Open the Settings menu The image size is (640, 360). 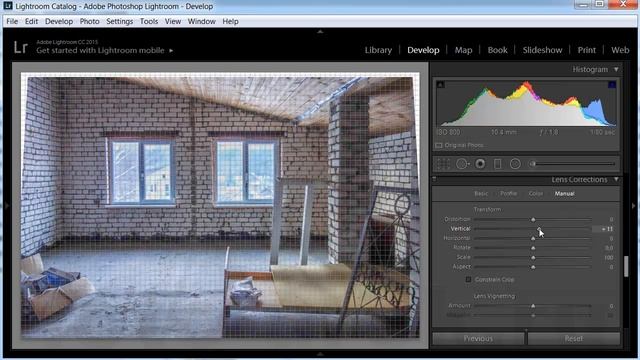(120, 21)
